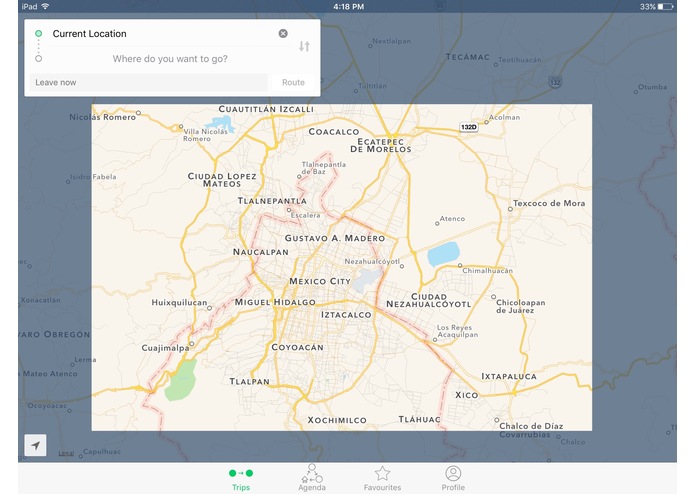Tap the Villa Nicolás Romero label
Viewport: 695px width, 494px height.
(205, 135)
